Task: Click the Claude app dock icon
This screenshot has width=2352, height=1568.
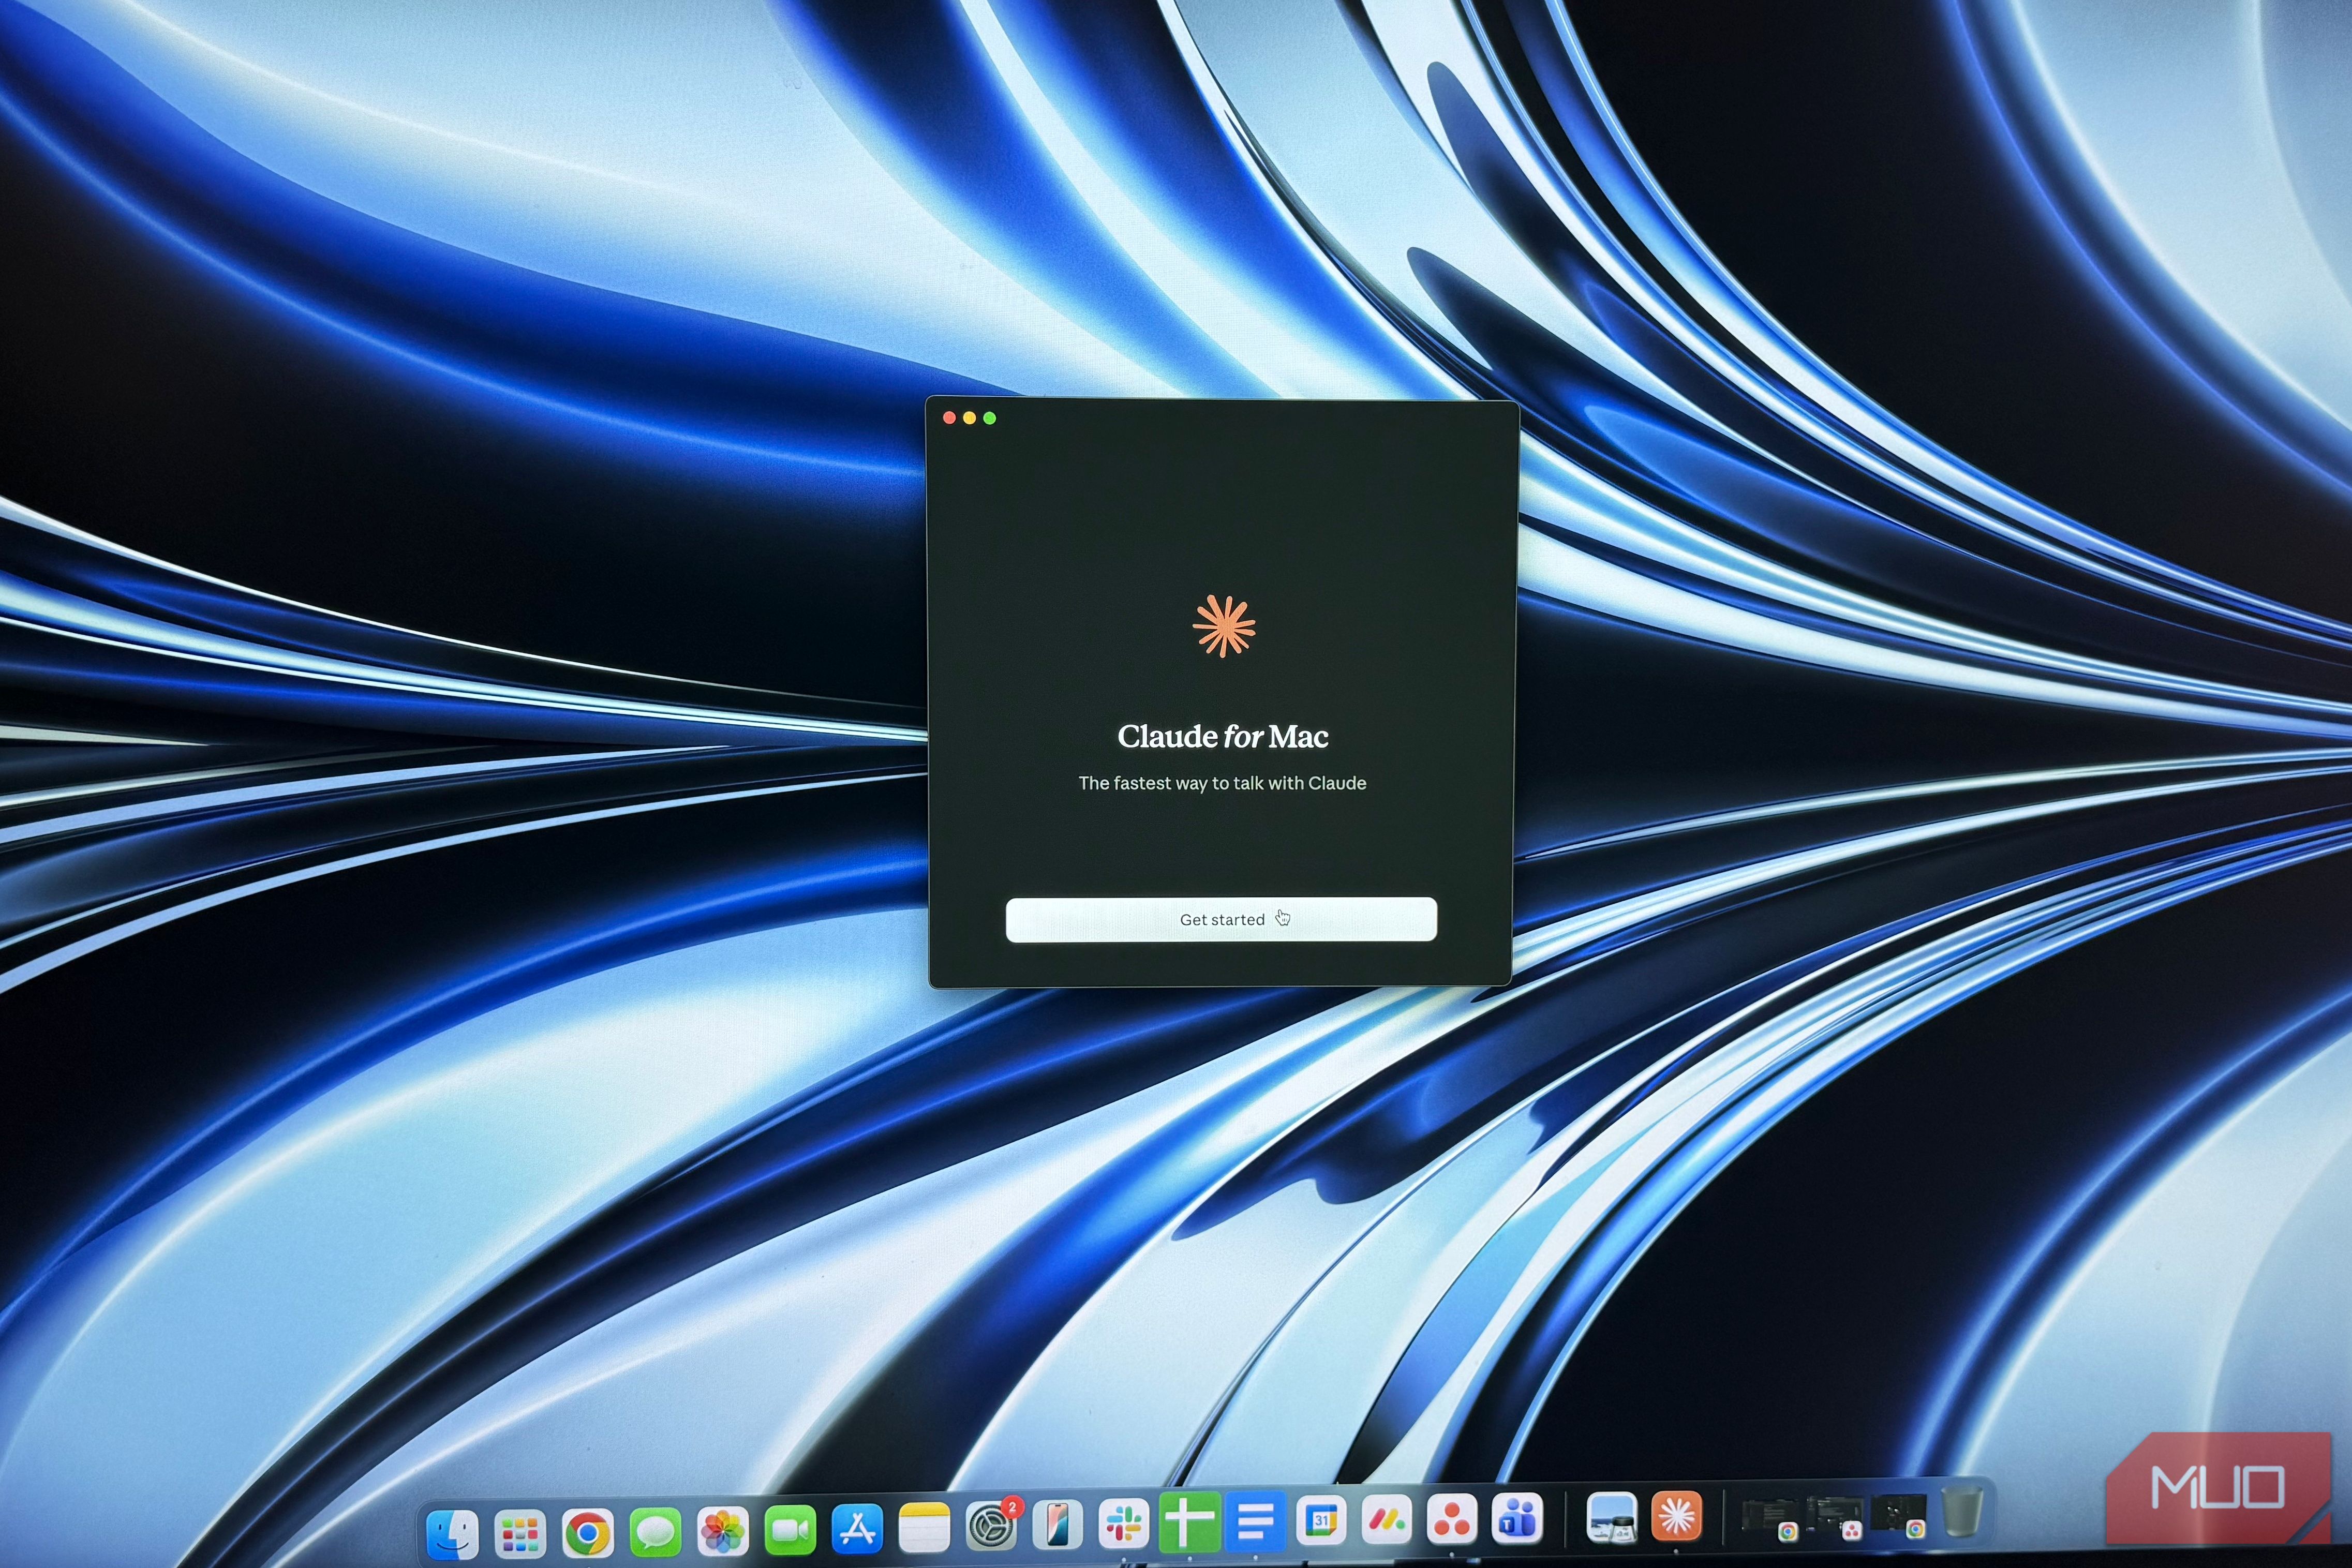Action: point(1676,1516)
